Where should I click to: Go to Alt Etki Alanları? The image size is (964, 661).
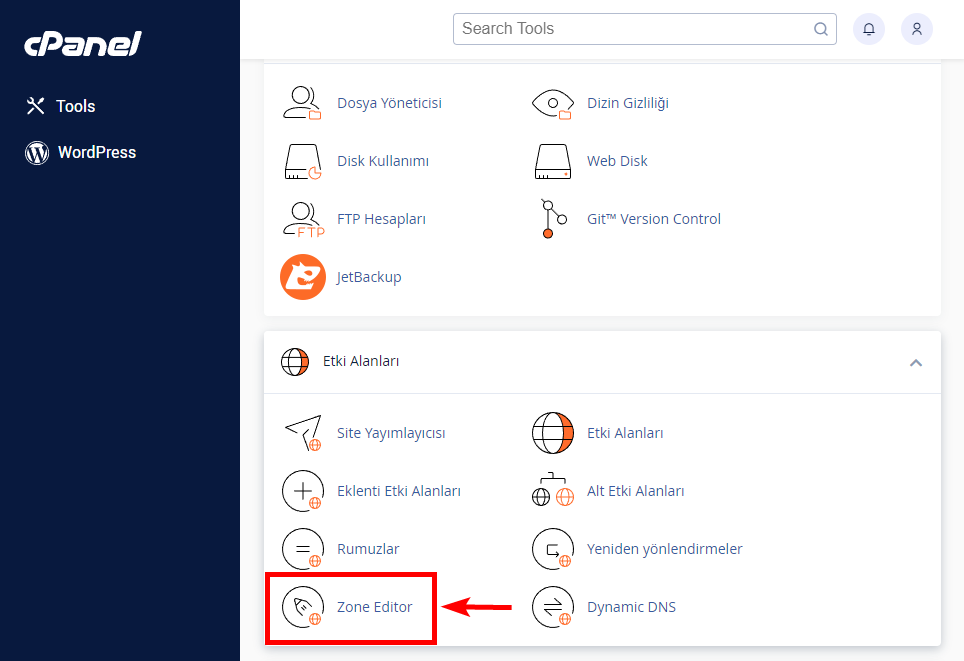coord(635,491)
